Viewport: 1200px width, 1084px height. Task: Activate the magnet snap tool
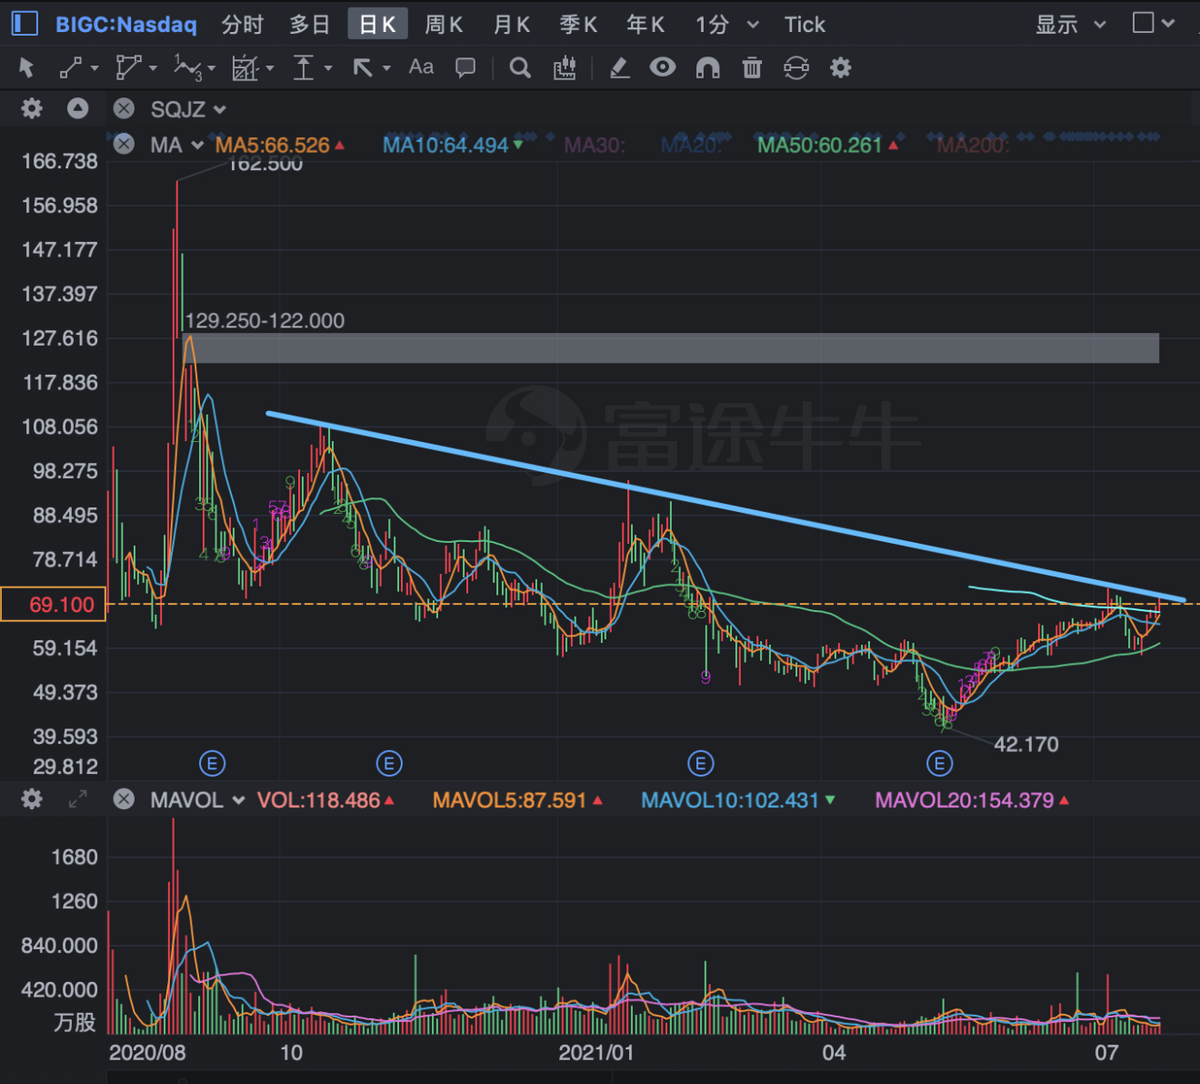point(707,68)
